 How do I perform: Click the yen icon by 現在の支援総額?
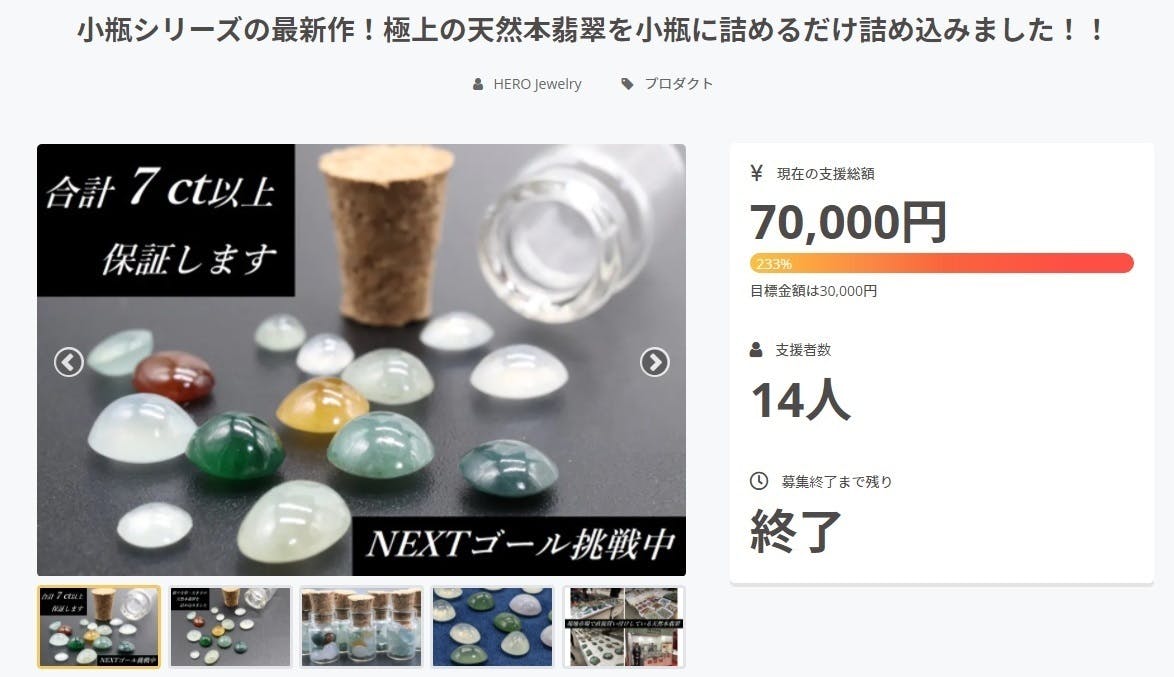[x=756, y=173]
